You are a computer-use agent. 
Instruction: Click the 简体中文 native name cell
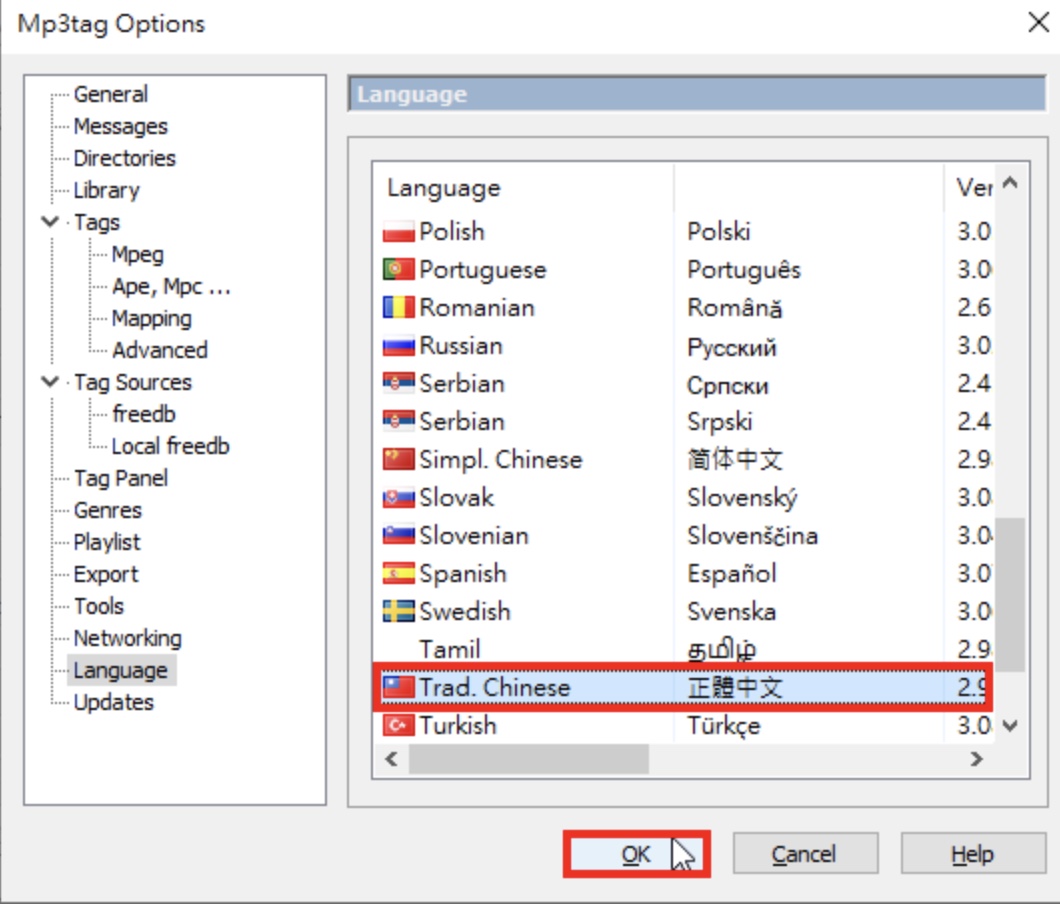(x=735, y=460)
